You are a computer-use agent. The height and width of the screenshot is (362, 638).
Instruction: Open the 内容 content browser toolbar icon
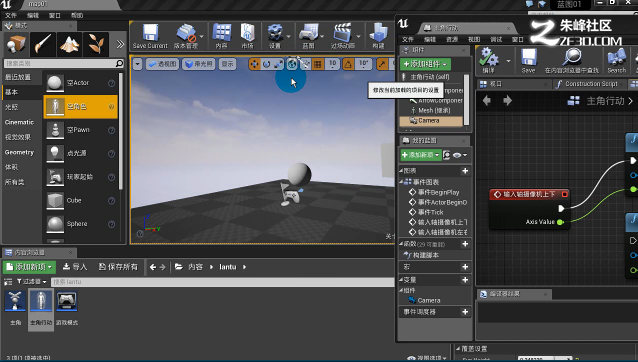(222, 33)
